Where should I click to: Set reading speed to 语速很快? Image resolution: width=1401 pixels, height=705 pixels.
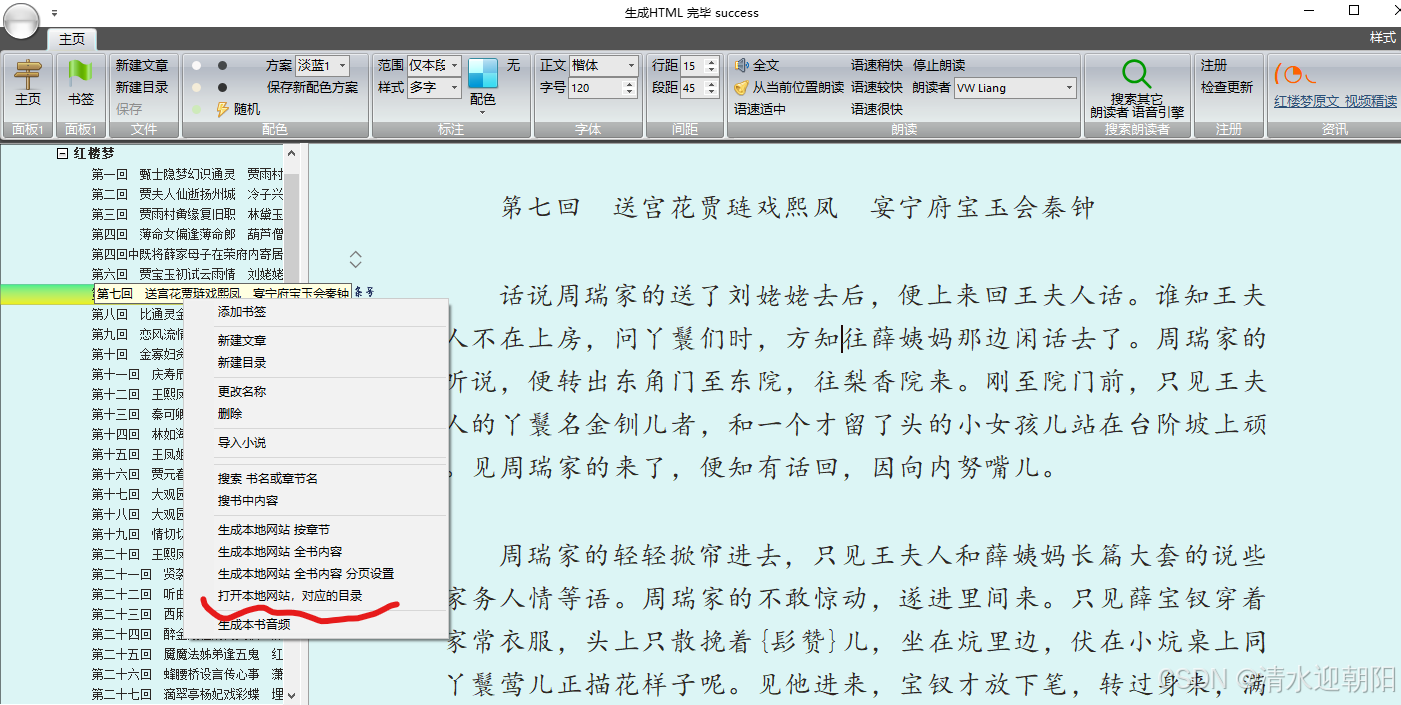877,109
